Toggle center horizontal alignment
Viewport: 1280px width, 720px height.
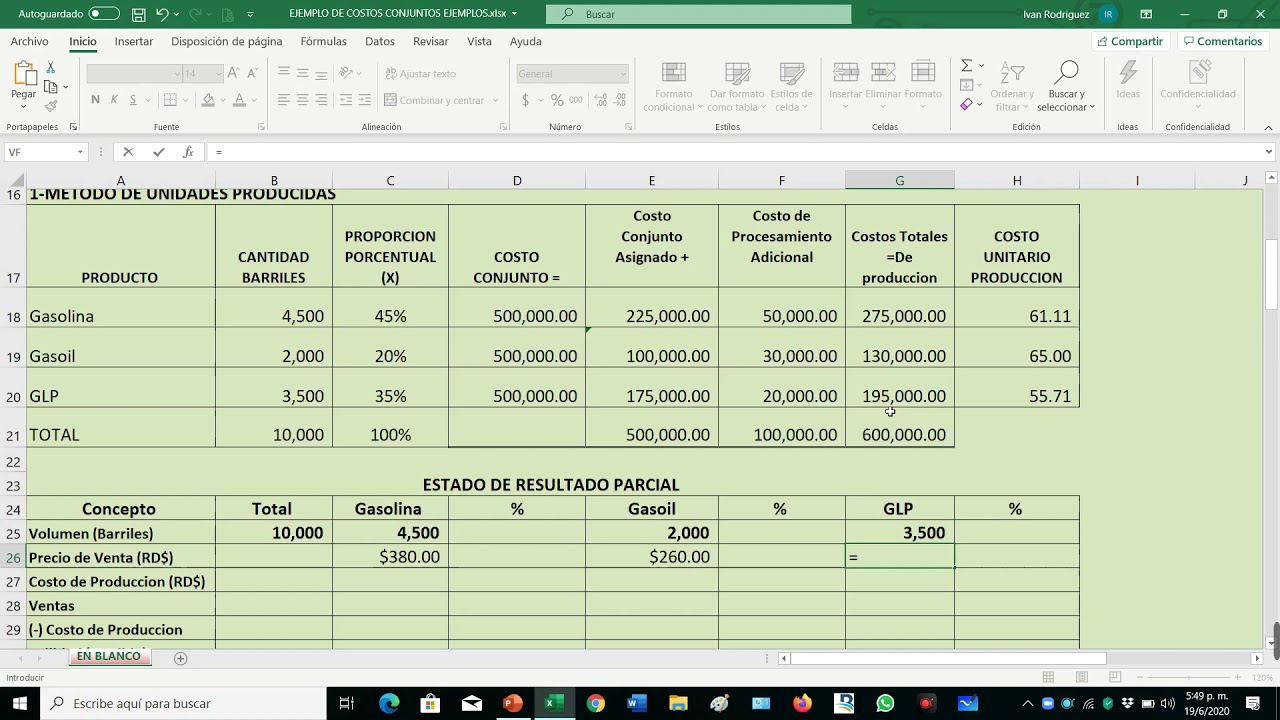303,100
